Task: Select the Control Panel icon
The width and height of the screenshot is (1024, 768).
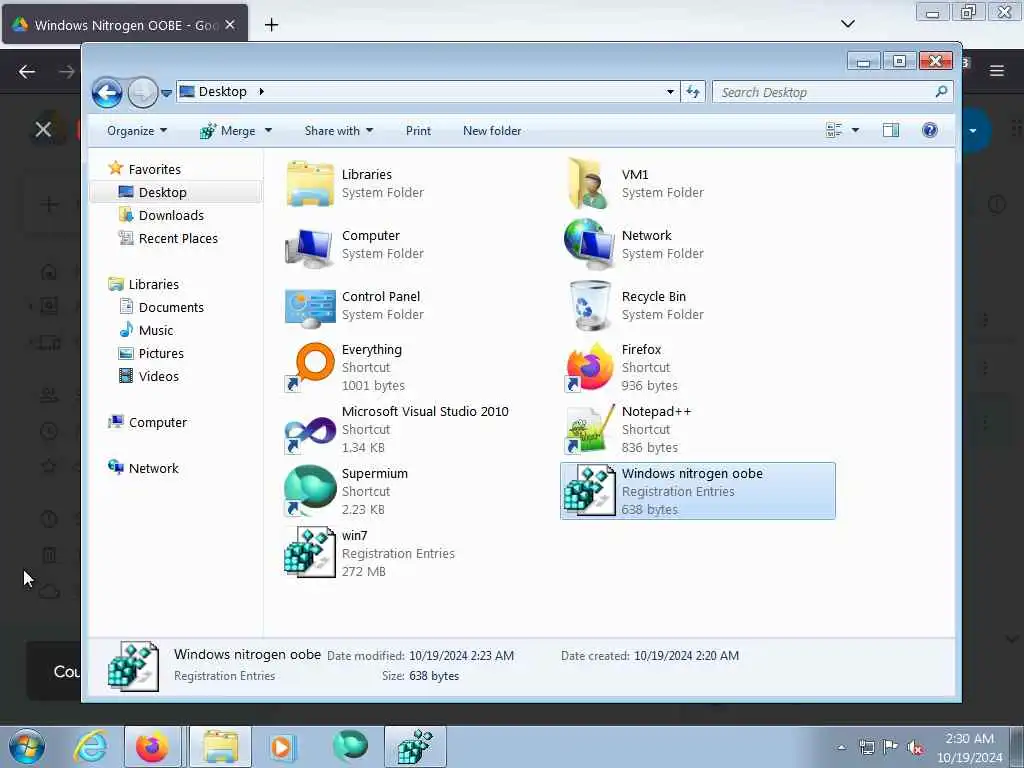Action: pos(310,307)
